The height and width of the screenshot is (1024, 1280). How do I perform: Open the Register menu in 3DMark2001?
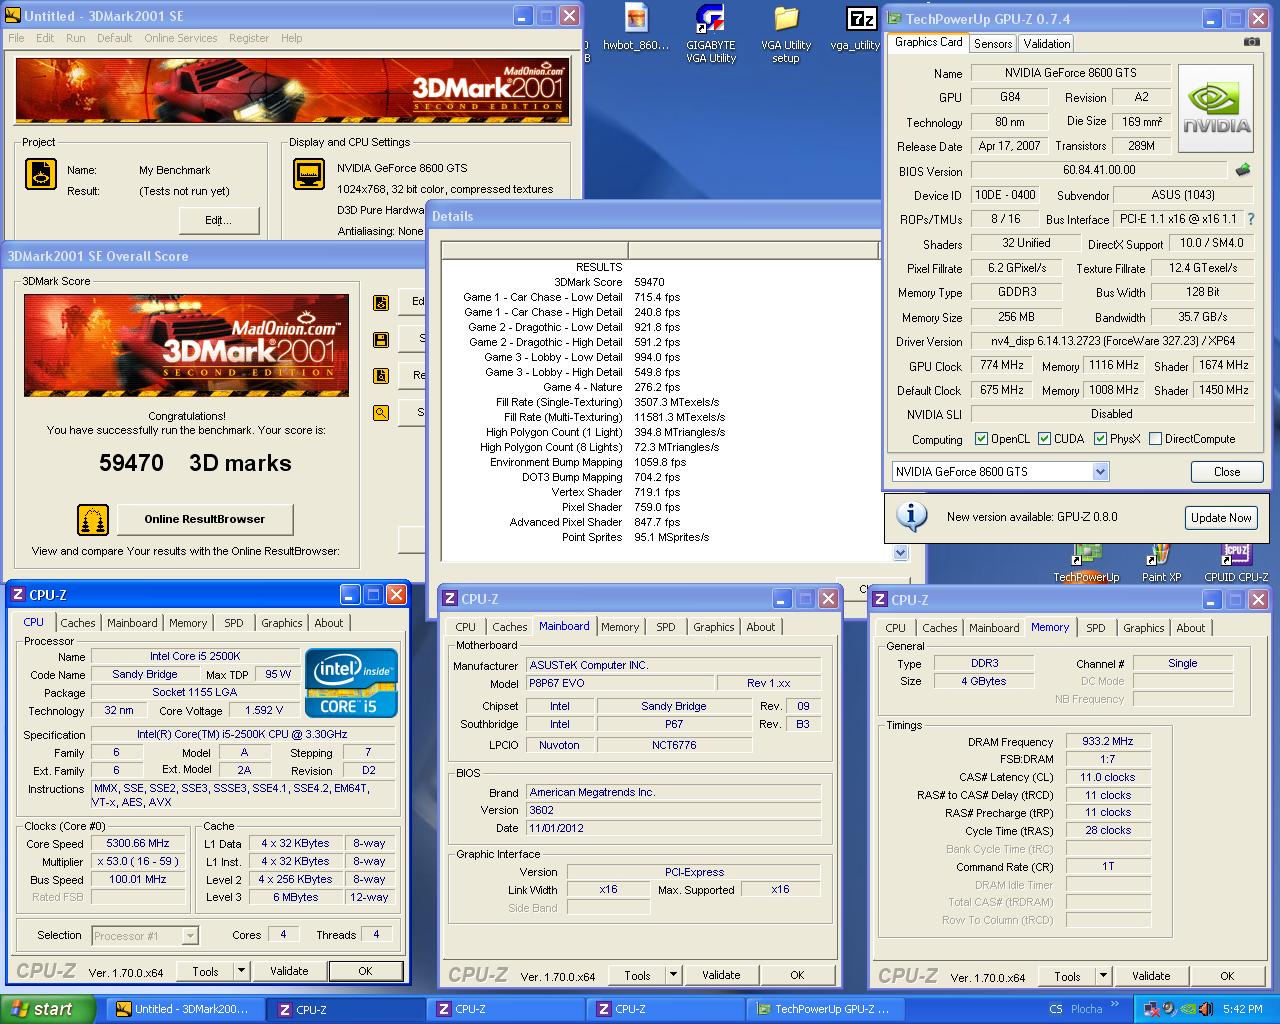click(x=249, y=38)
